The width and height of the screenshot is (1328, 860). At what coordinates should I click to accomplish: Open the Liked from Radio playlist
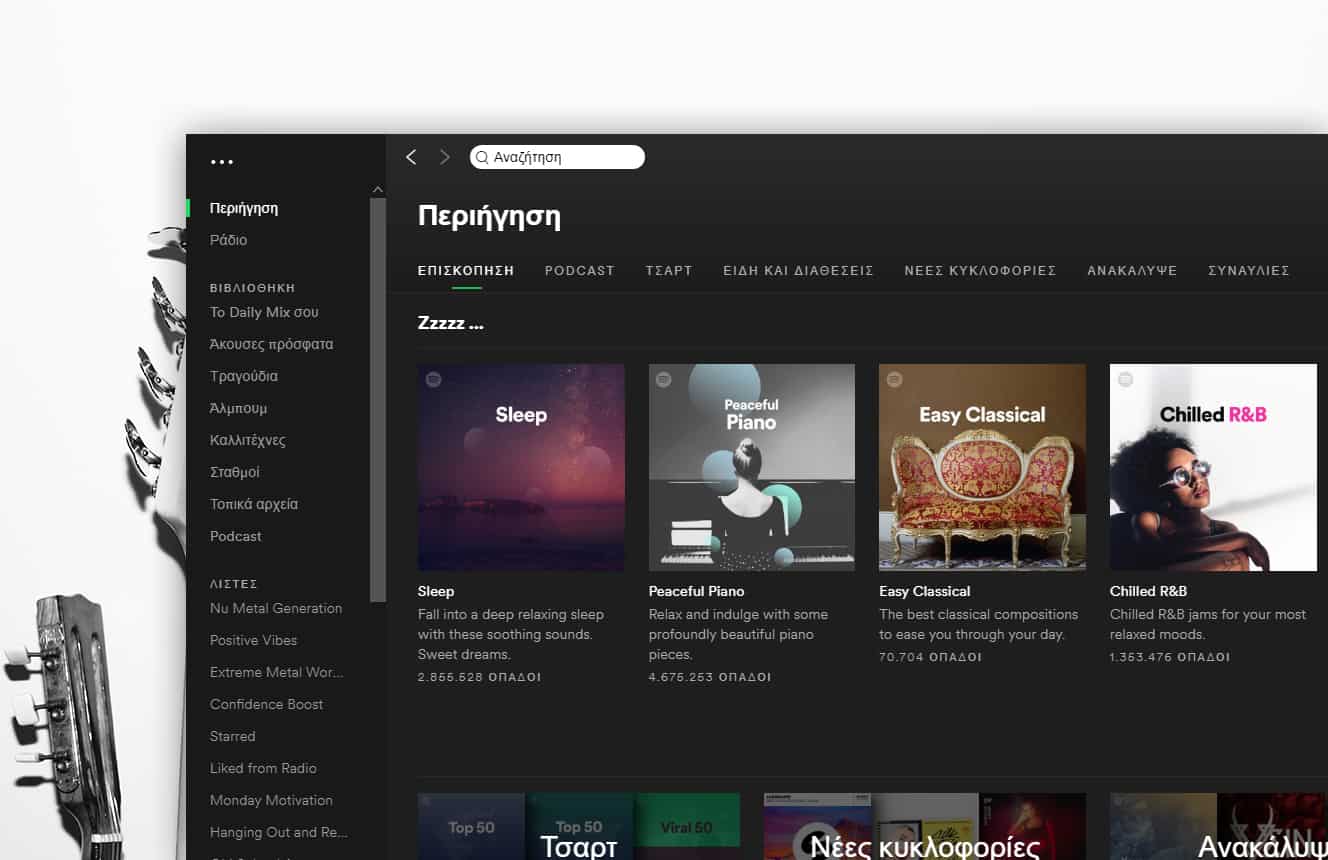[x=263, y=768]
